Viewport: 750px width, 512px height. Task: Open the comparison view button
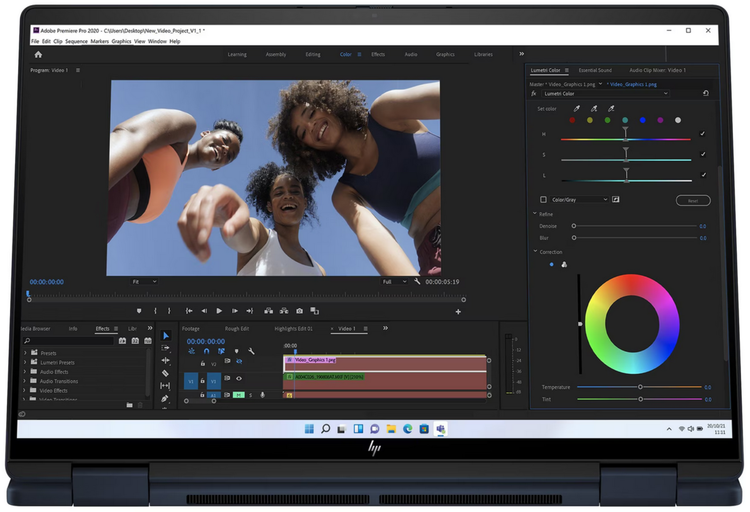click(x=315, y=311)
